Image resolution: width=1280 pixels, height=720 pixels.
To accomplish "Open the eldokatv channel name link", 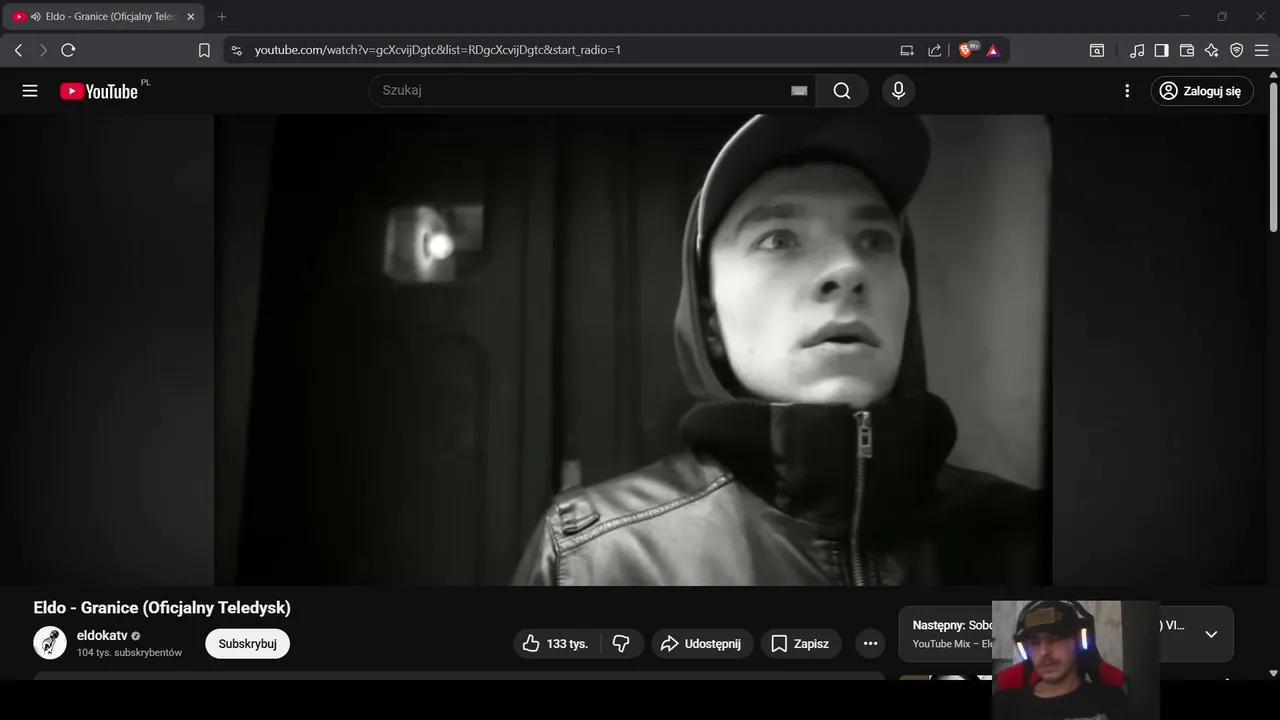I will pyautogui.click(x=102, y=635).
